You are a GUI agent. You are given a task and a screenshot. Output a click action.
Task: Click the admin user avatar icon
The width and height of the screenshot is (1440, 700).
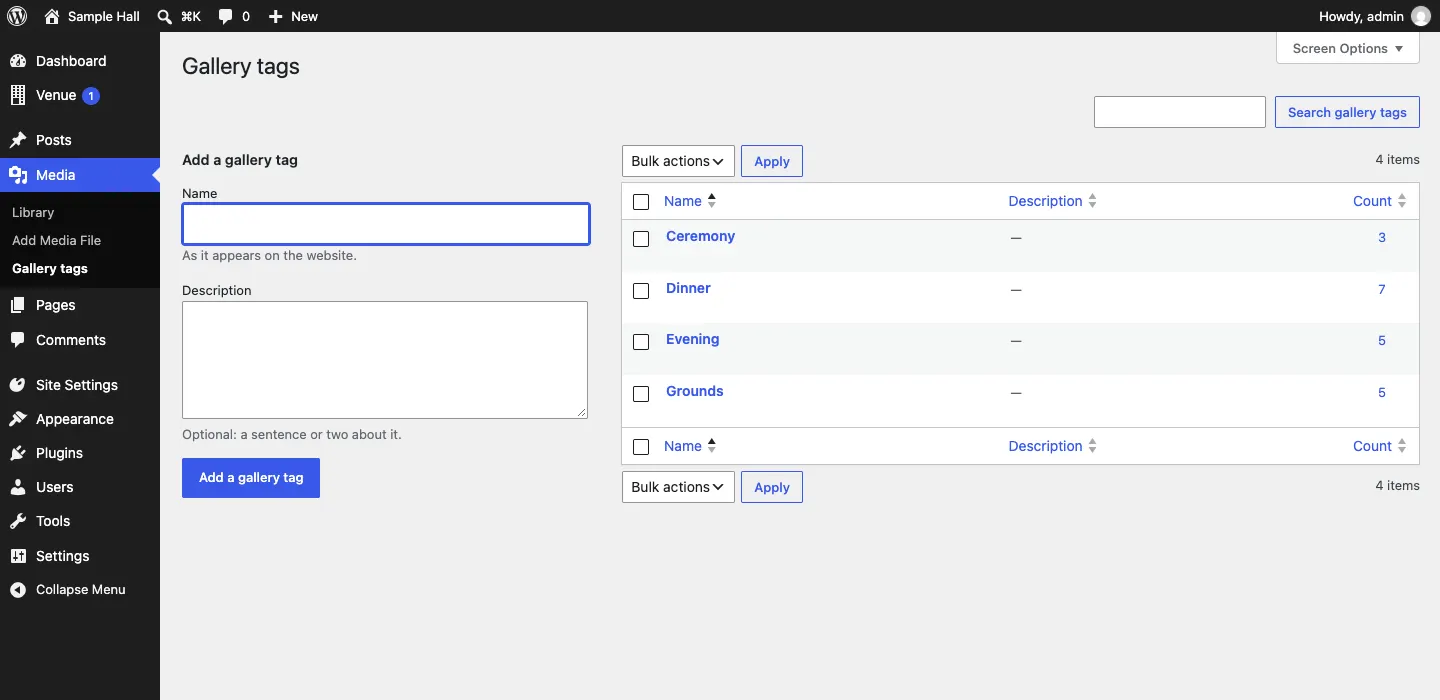[1421, 16]
